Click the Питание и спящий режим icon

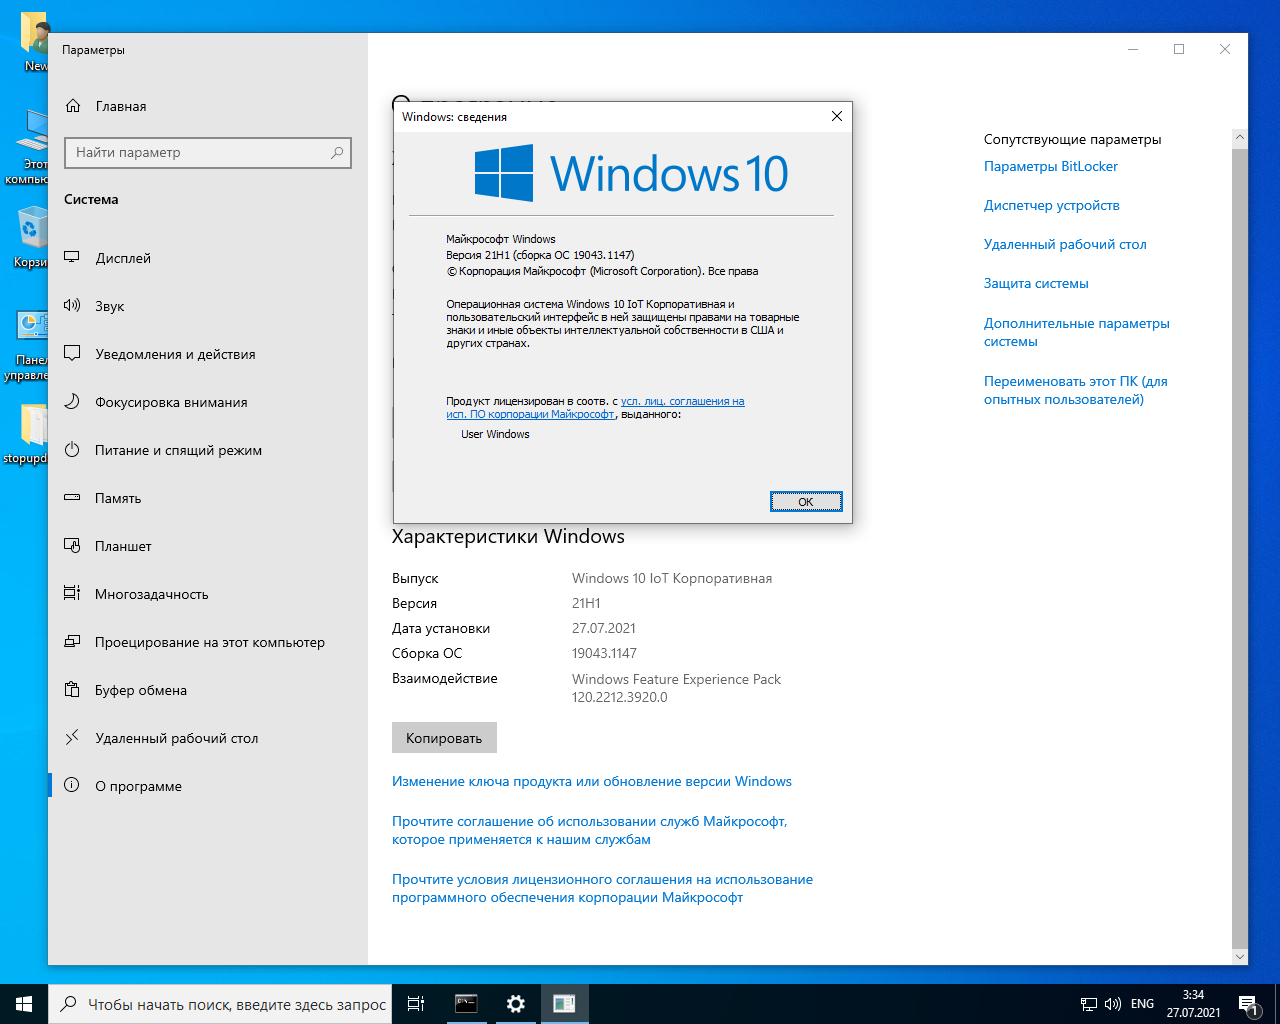pyautogui.click(x=72, y=450)
